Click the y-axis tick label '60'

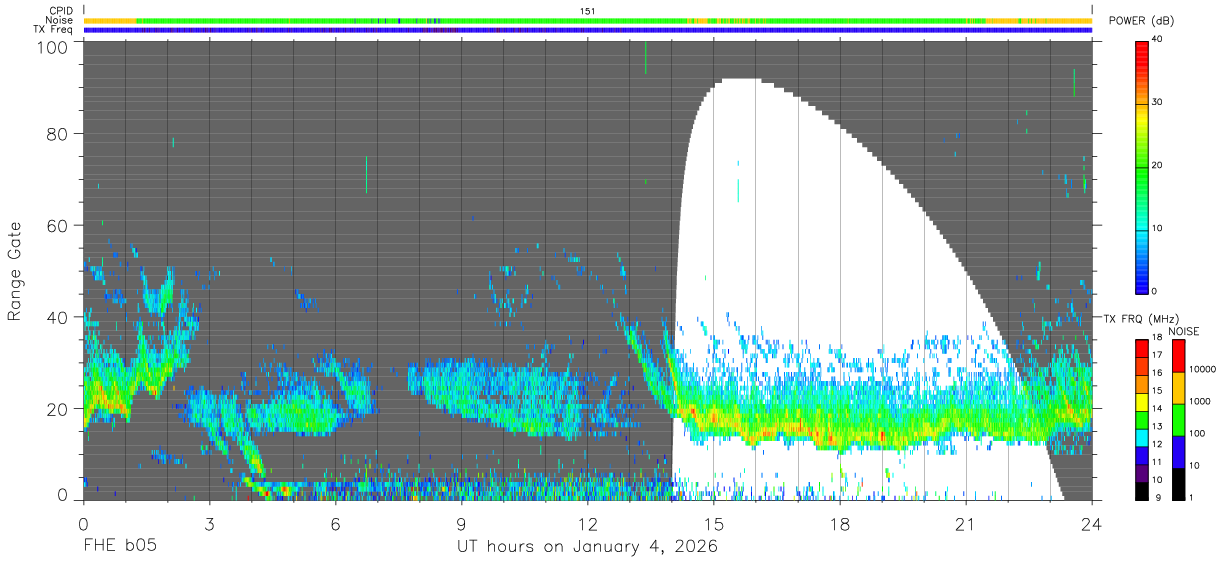[x=58, y=225]
